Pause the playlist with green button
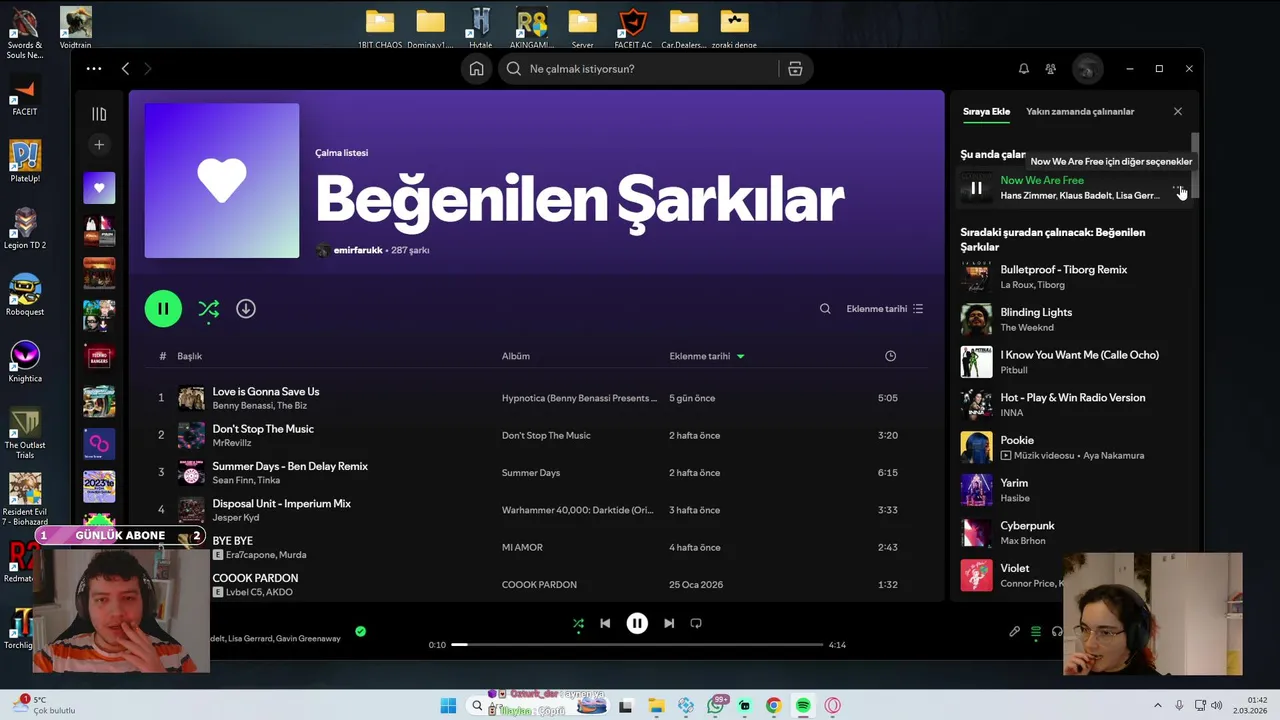1280x720 pixels. [163, 309]
